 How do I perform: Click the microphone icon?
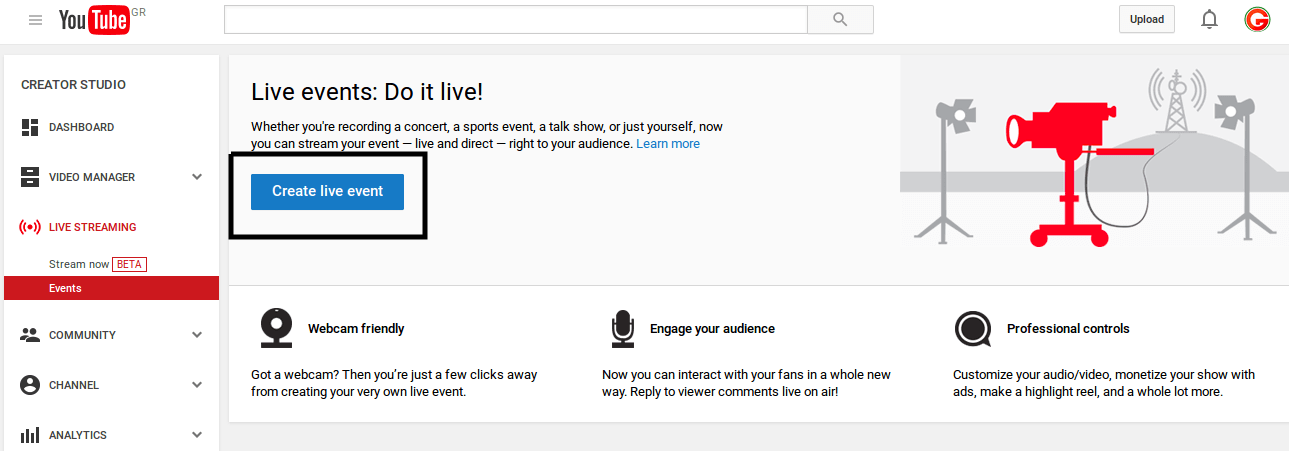[623, 328]
